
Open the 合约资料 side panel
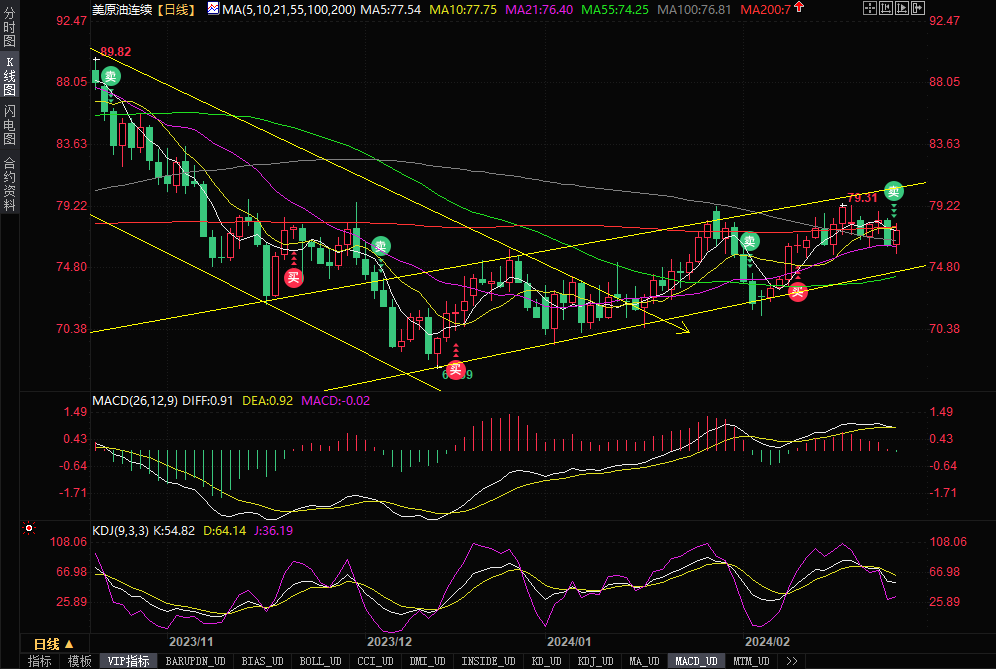point(10,183)
